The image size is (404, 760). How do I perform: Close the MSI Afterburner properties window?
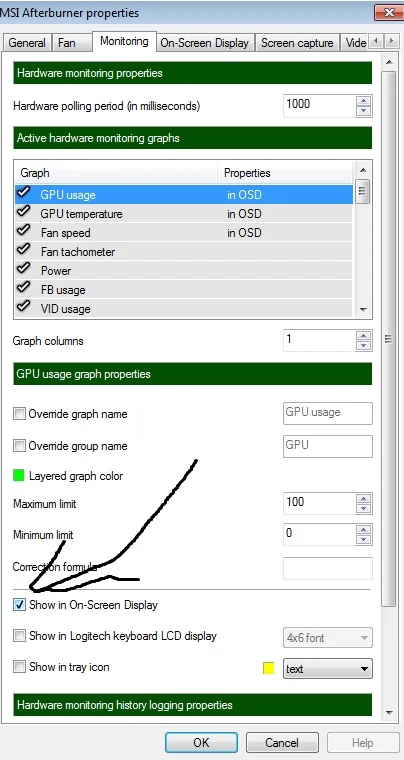point(389,12)
